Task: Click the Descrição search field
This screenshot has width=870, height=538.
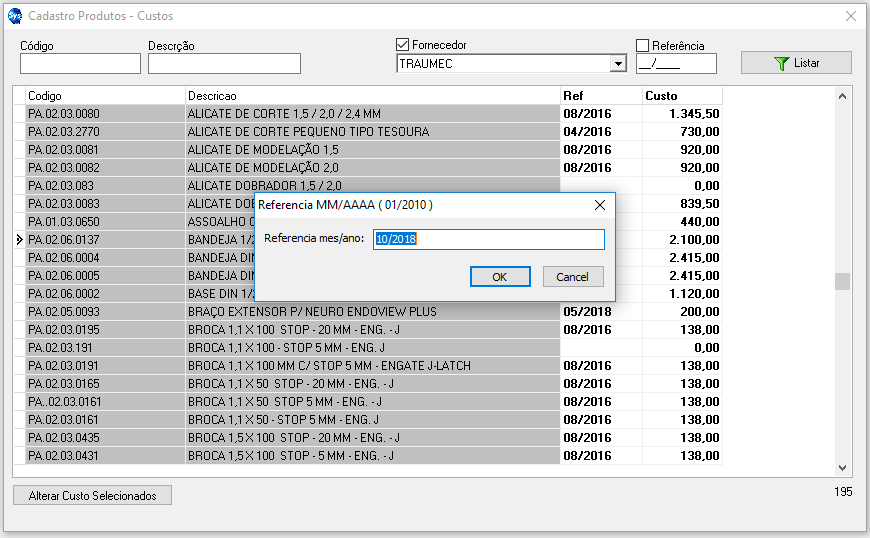Action: click(x=224, y=64)
